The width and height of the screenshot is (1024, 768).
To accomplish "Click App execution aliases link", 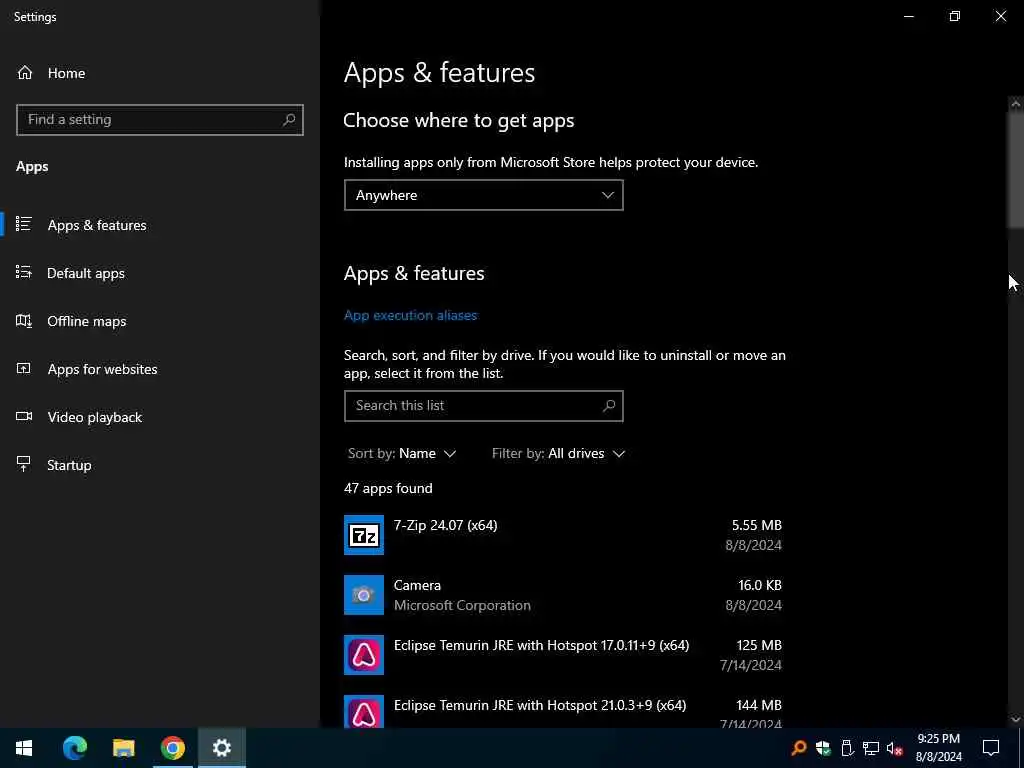I will 410,315.
